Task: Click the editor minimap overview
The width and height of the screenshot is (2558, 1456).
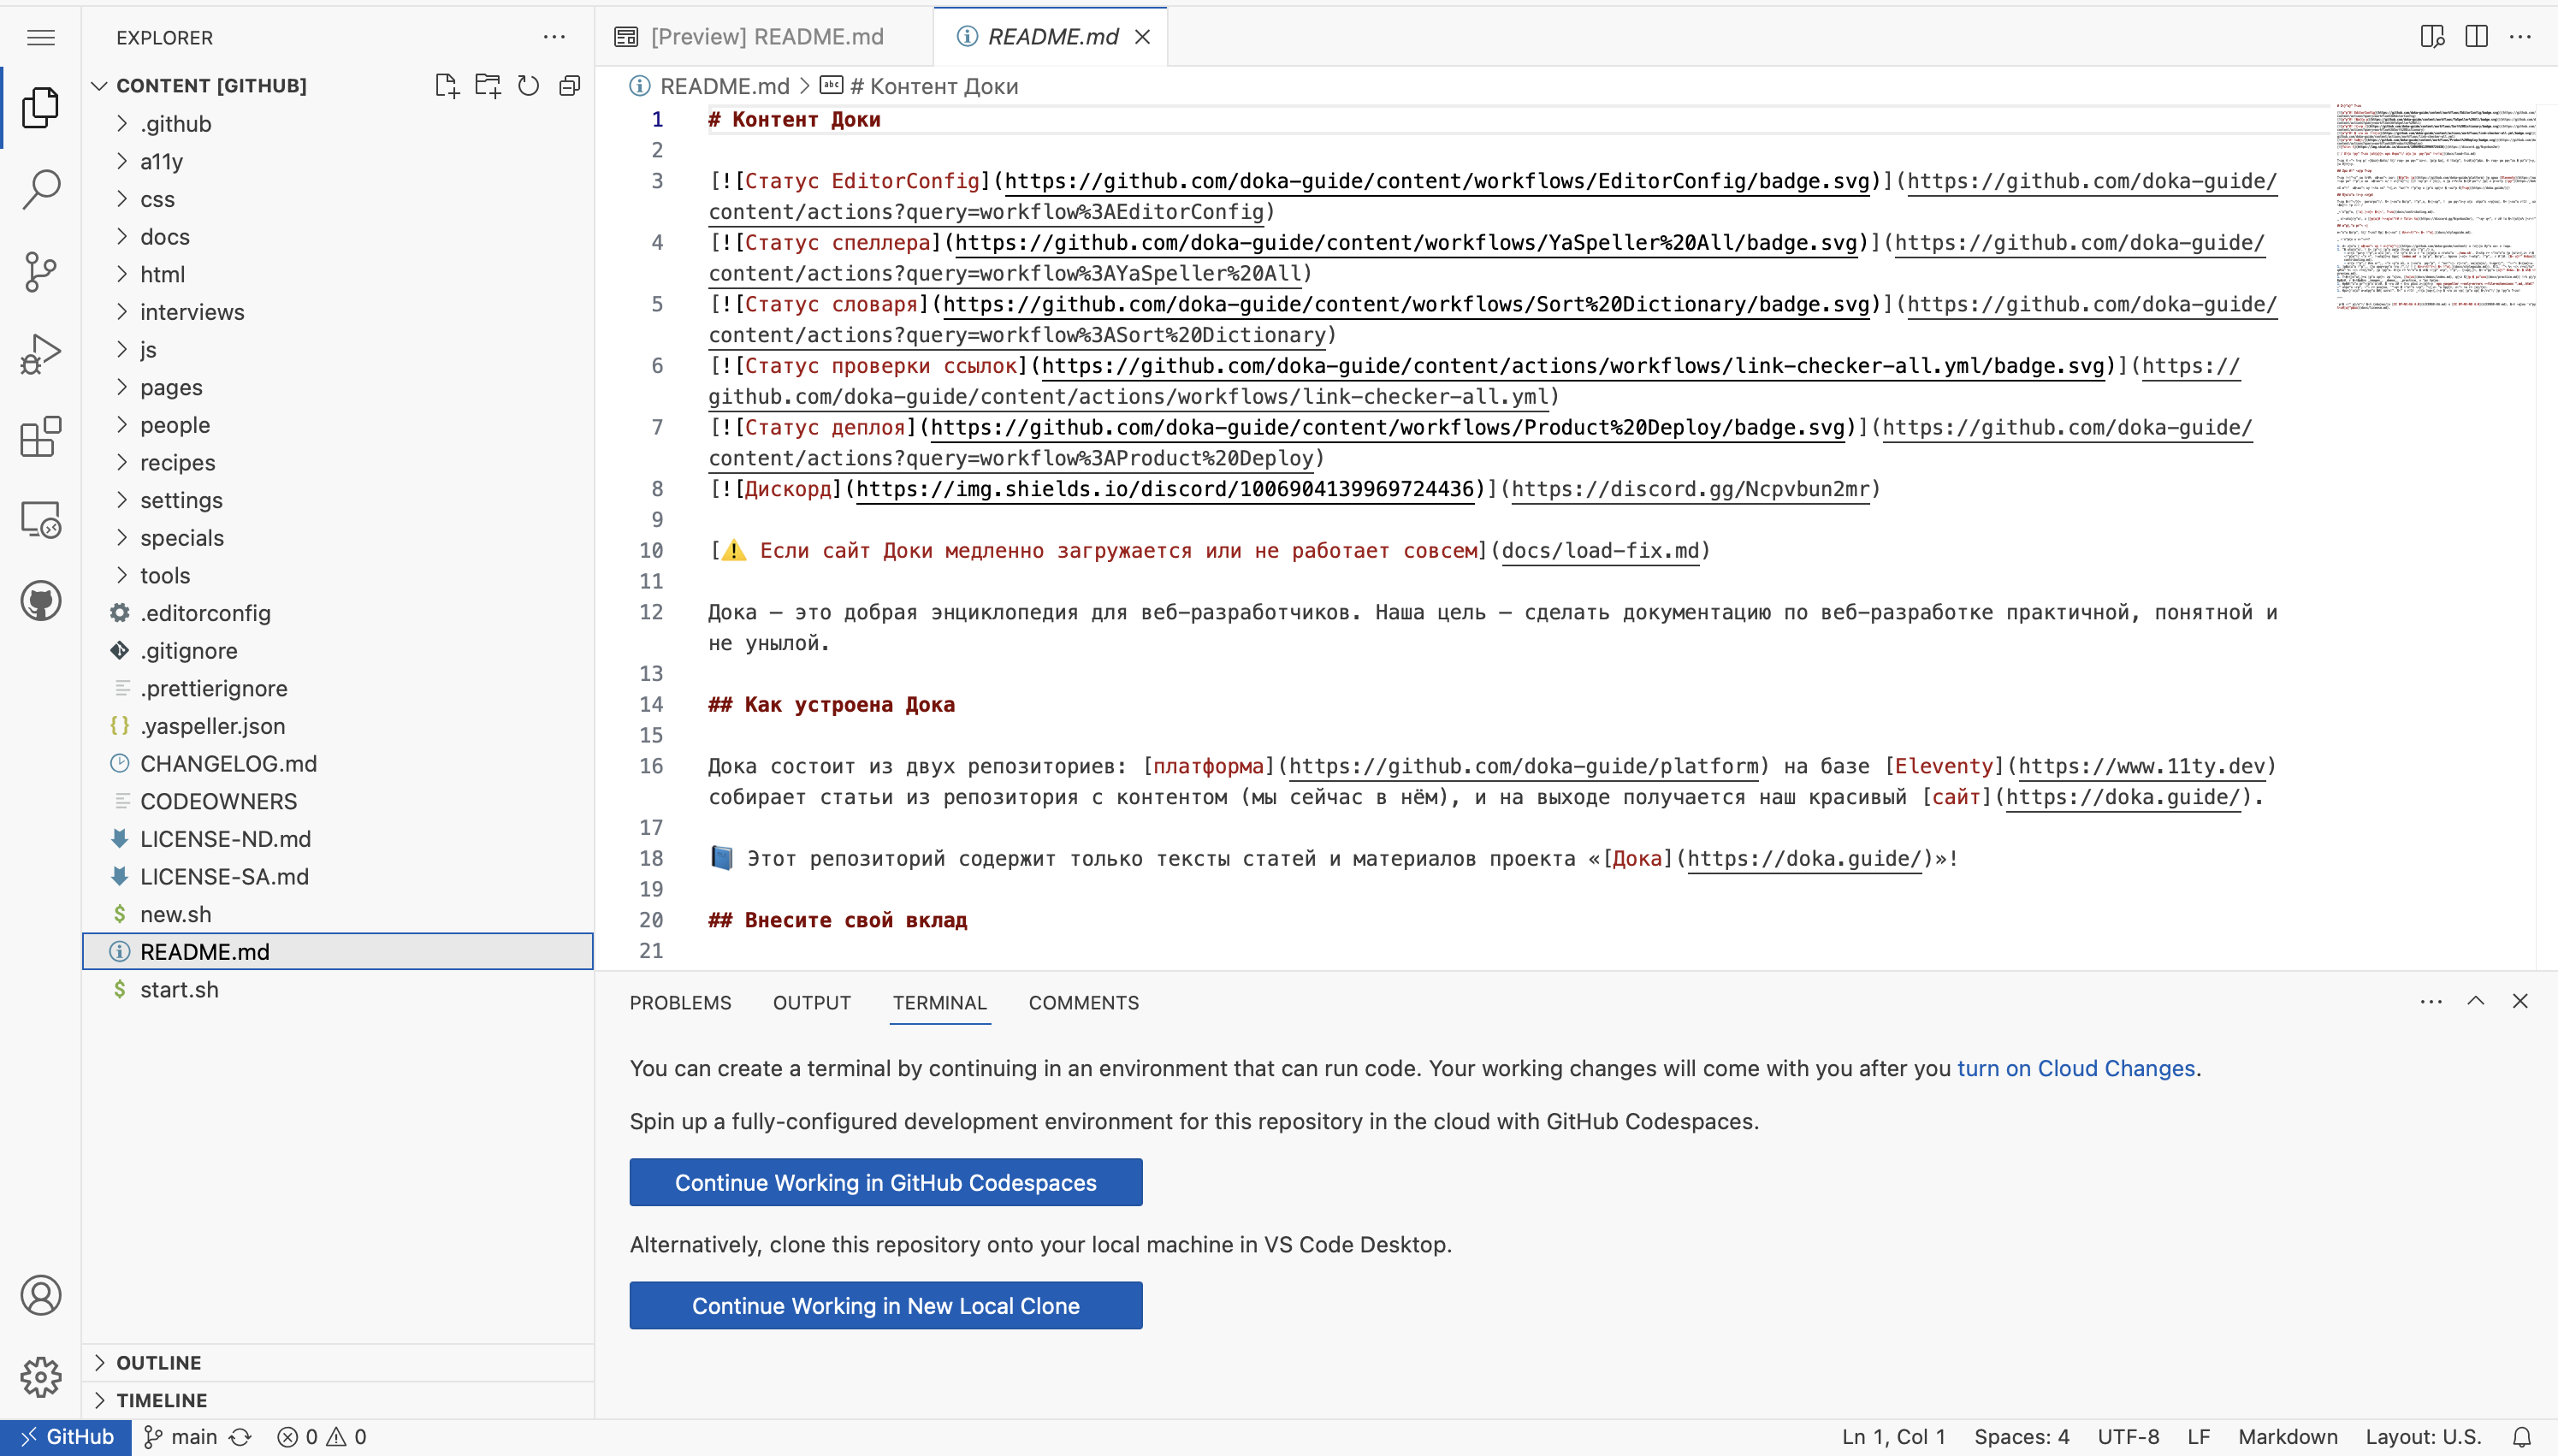Action: coord(2435,206)
